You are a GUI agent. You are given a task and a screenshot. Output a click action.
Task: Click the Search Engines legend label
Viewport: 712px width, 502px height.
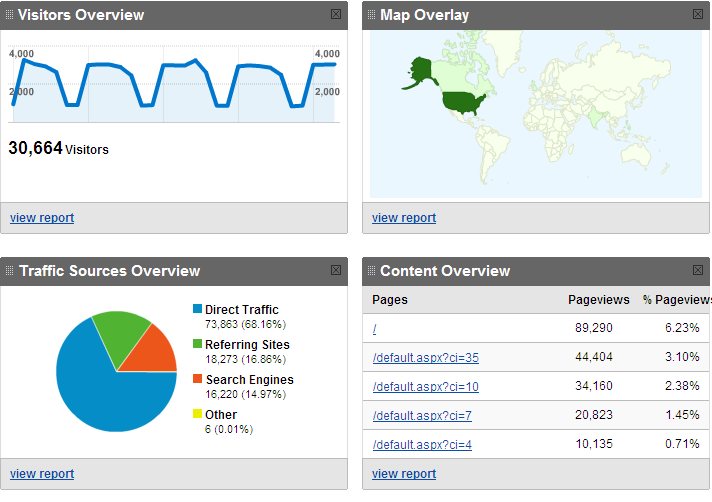(x=249, y=379)
